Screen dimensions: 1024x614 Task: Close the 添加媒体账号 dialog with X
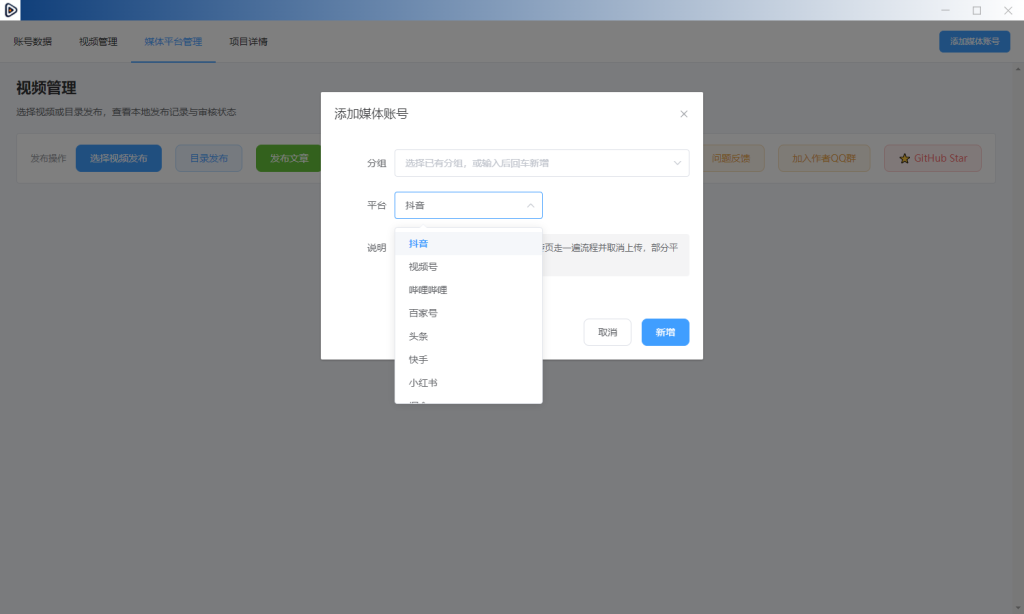click(684, 114)
